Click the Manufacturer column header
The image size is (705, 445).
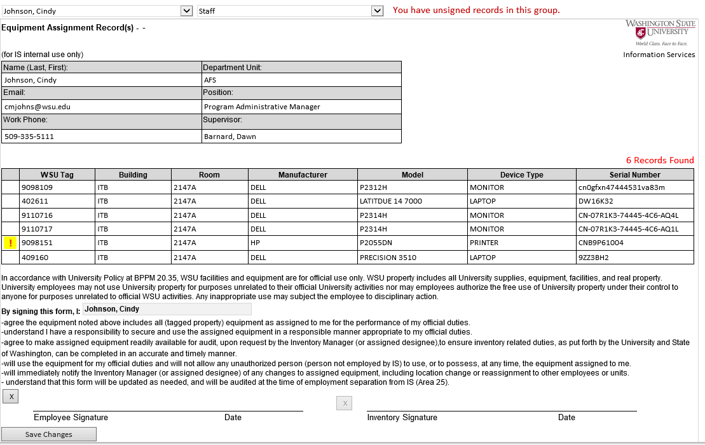pos(302,175)
